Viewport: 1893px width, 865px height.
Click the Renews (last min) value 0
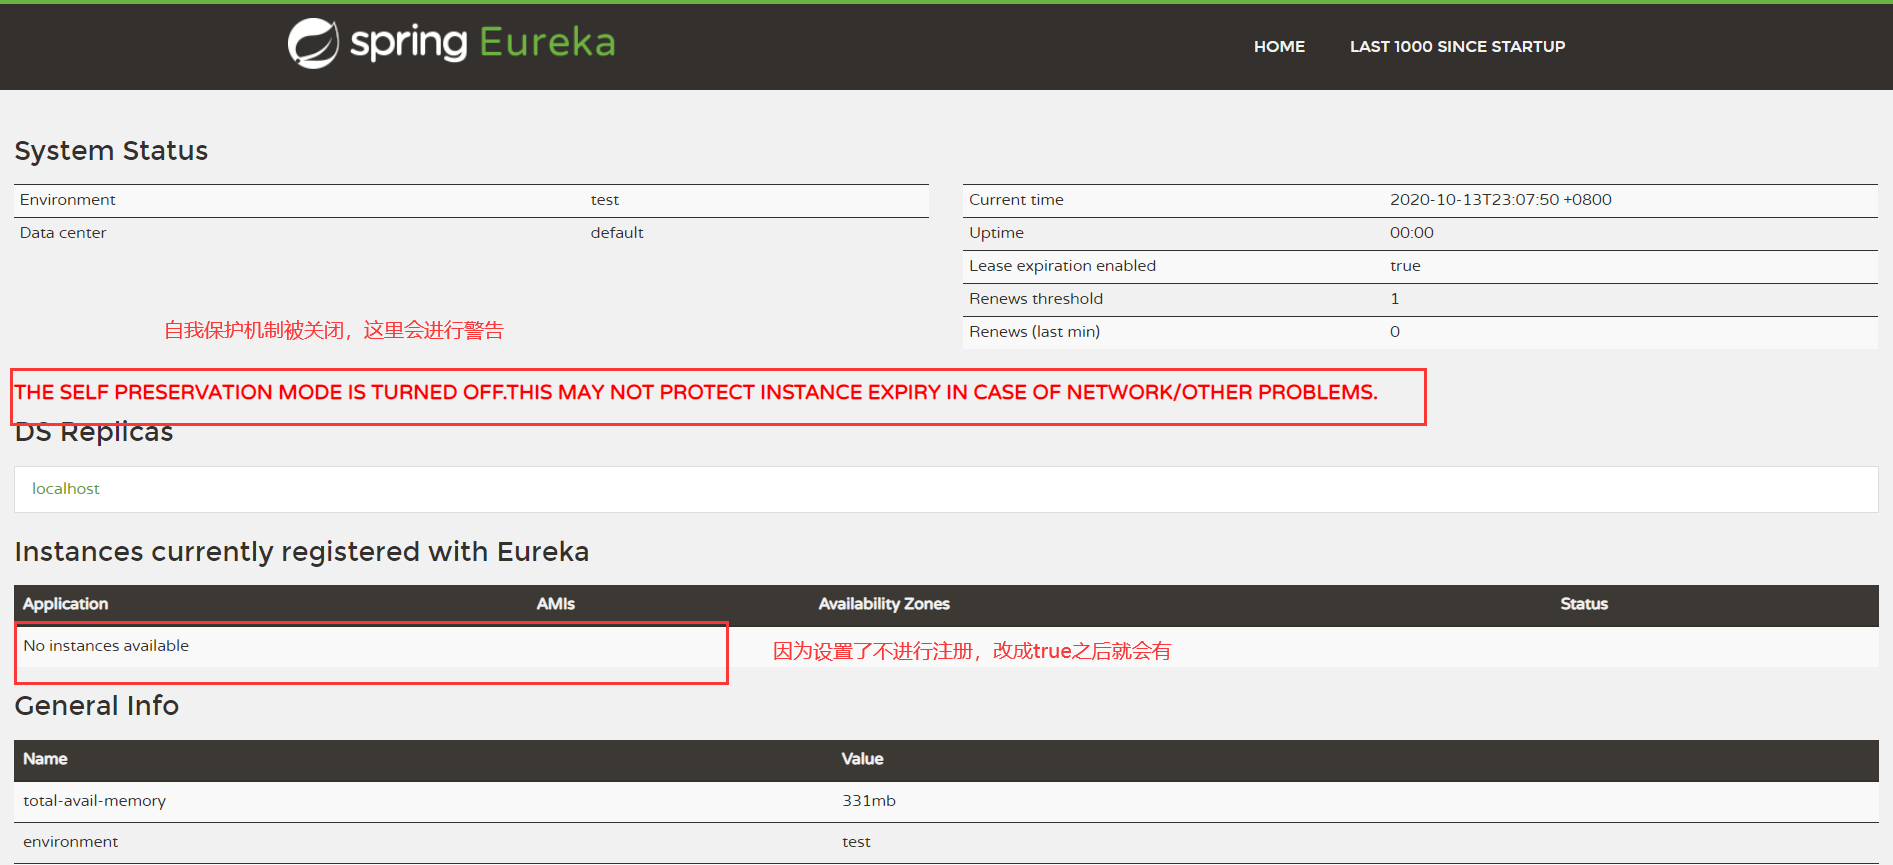(1395, 332)
